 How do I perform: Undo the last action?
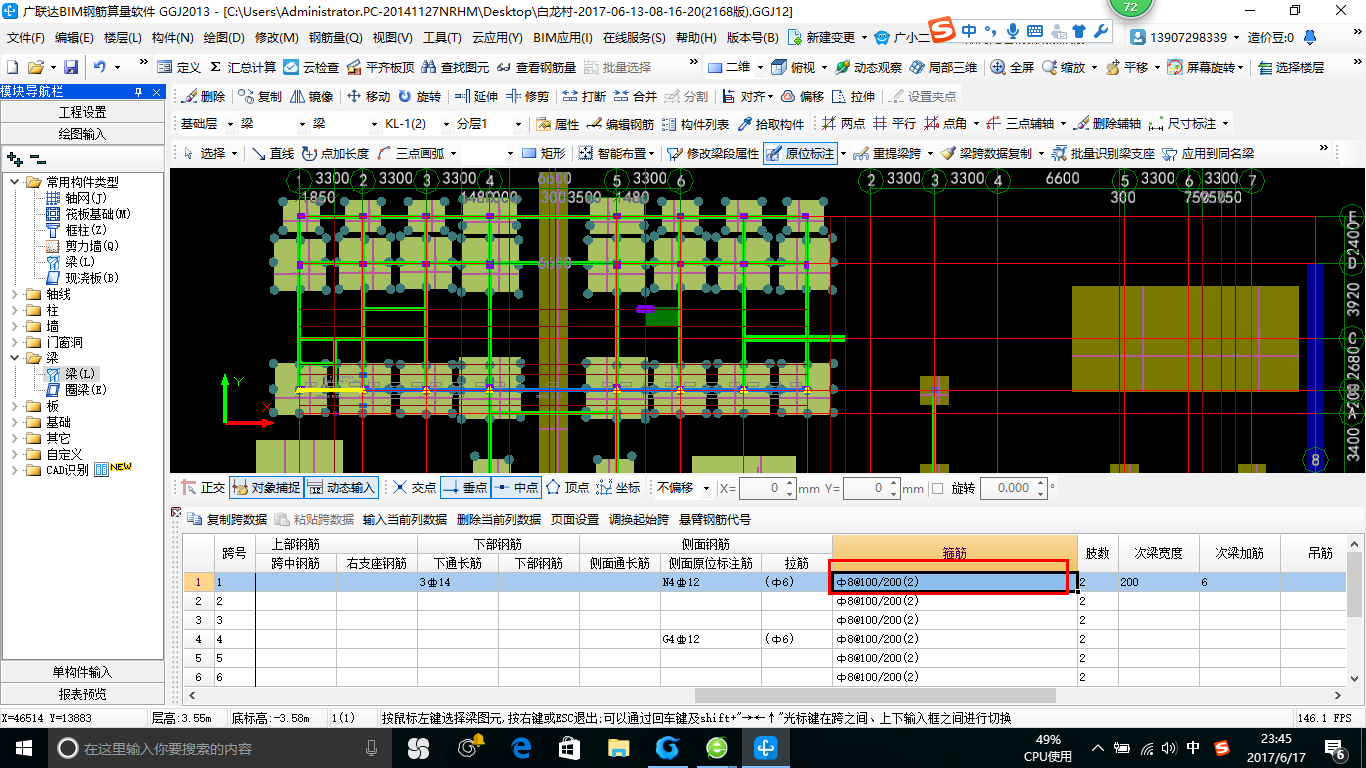[x=100, y=67]
